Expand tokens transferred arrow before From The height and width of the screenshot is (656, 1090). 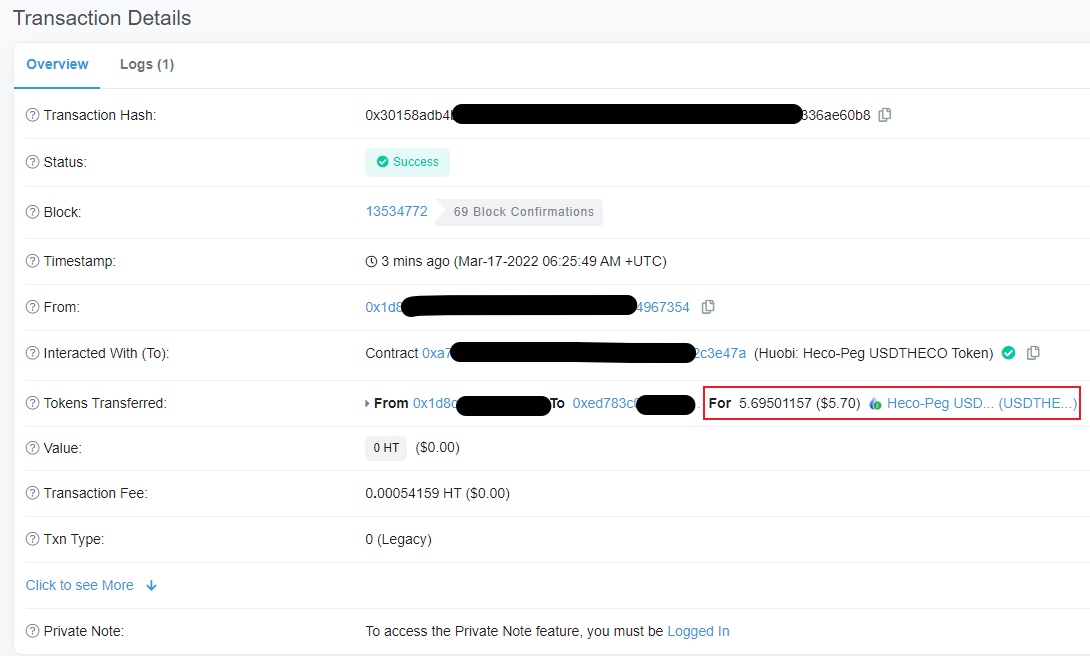coord(367,404)
